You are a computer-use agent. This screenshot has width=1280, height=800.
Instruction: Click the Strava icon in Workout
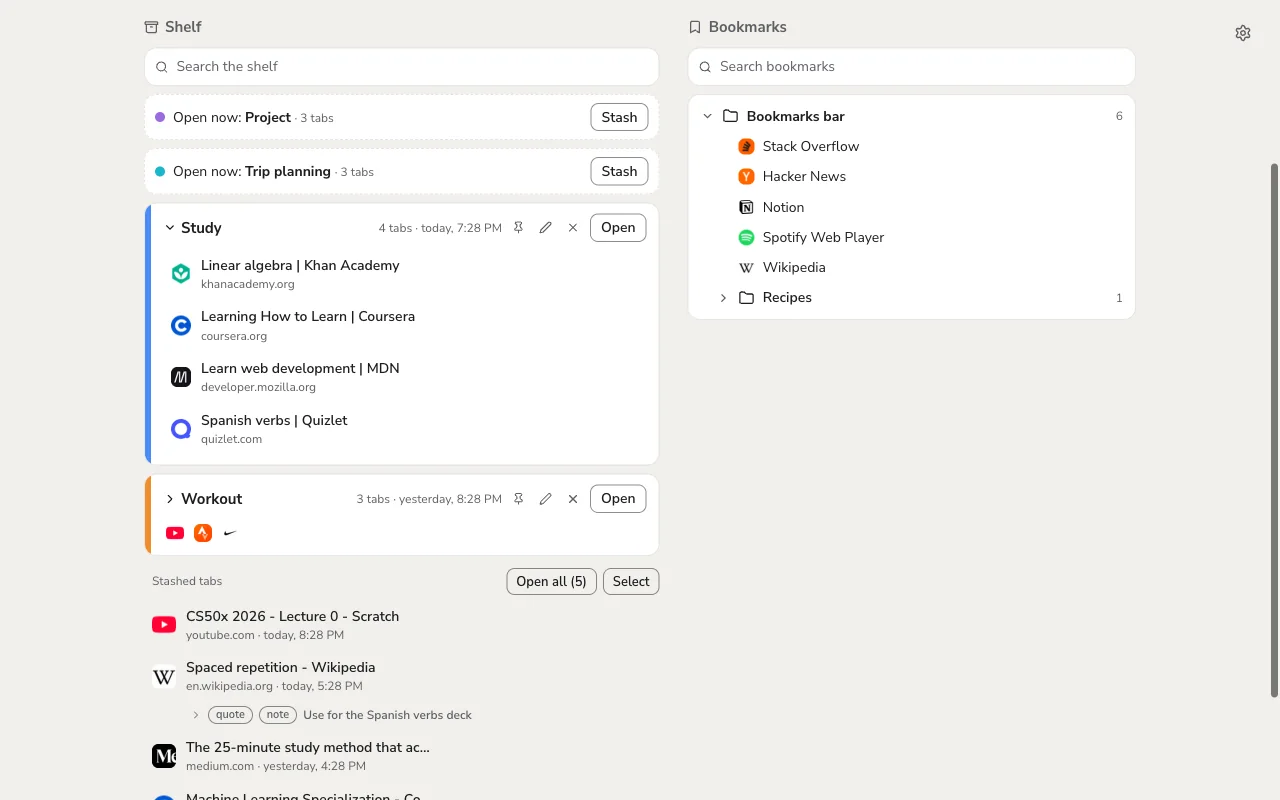click(x=203, y=533)
